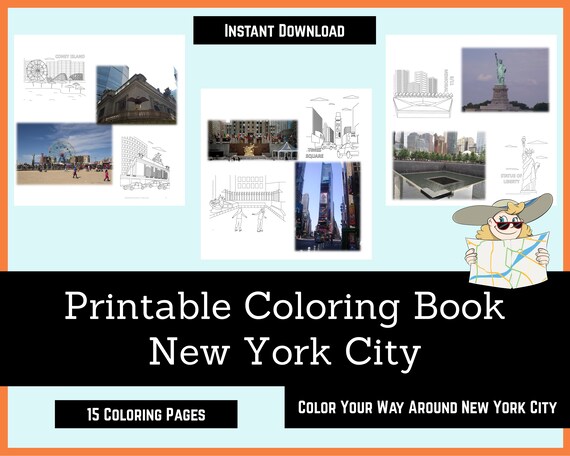
Task: Open the Rockefeller Center photo
Action: pyautogui.click(x=253, y=140)
